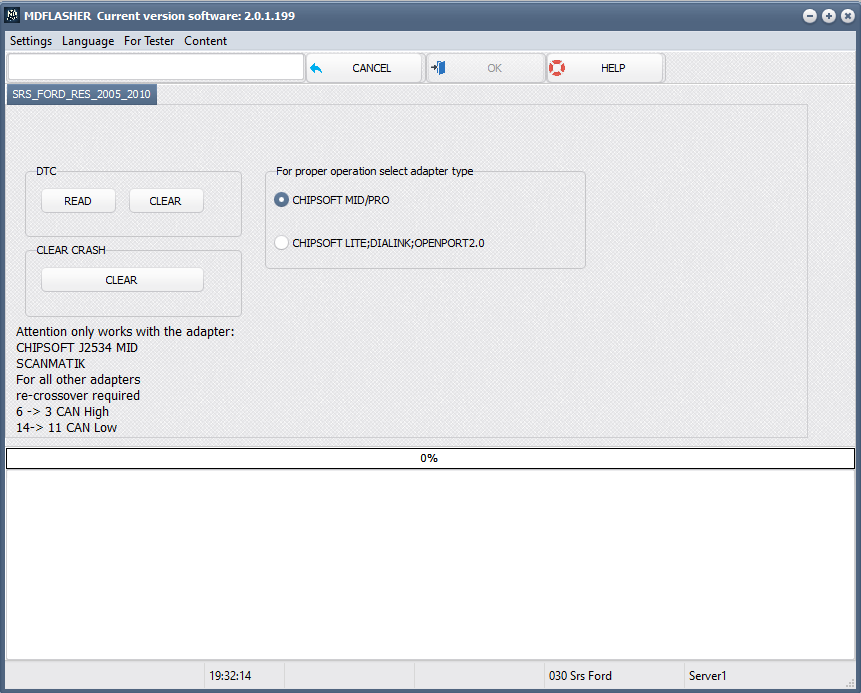This screenshot has height=693, width=861.
Task: Click the blue back-arrow Cancel icon
Action: 316,68
